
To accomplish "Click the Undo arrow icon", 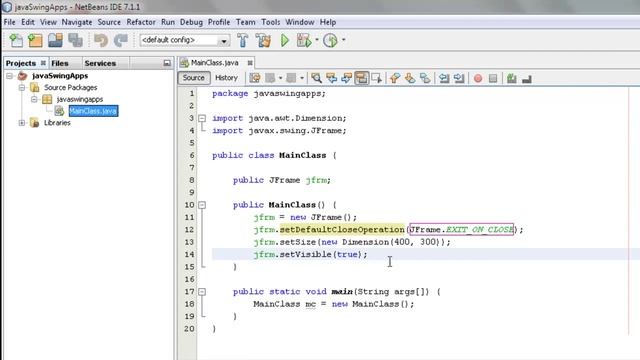I will (x=101, y=40).
